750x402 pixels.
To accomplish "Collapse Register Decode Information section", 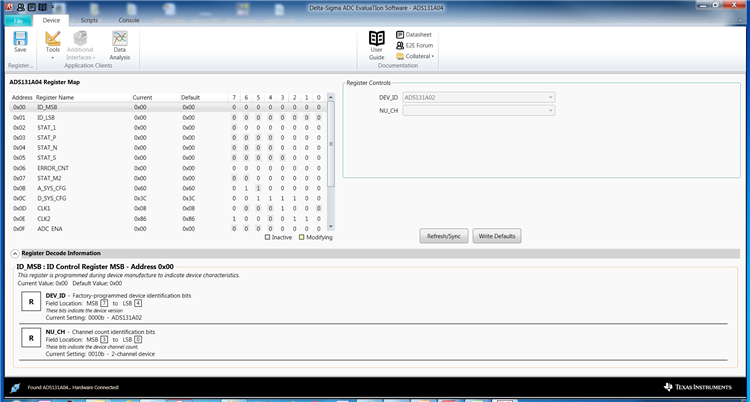I will tap(15, 254).
